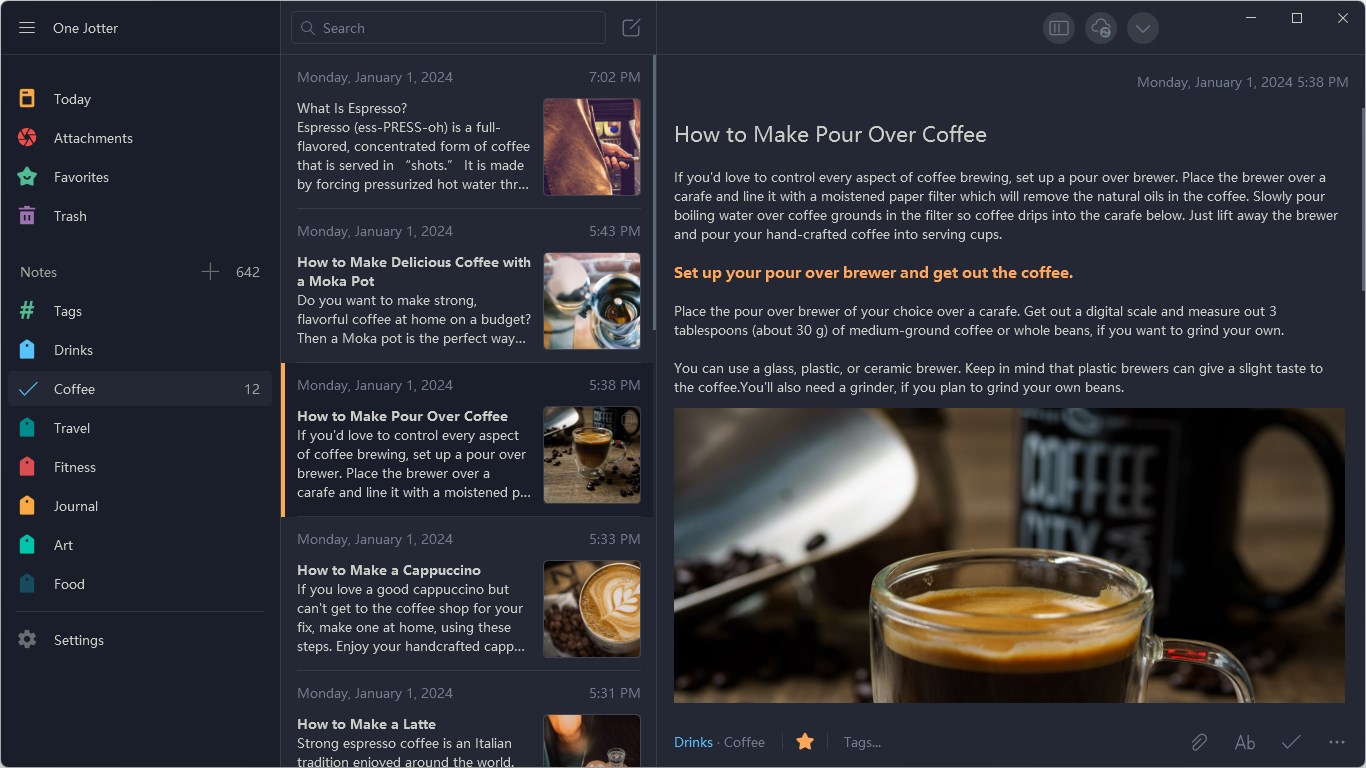Click the note list scrollbar
This screenshot has height=768, width=1366.
(654, 190)
